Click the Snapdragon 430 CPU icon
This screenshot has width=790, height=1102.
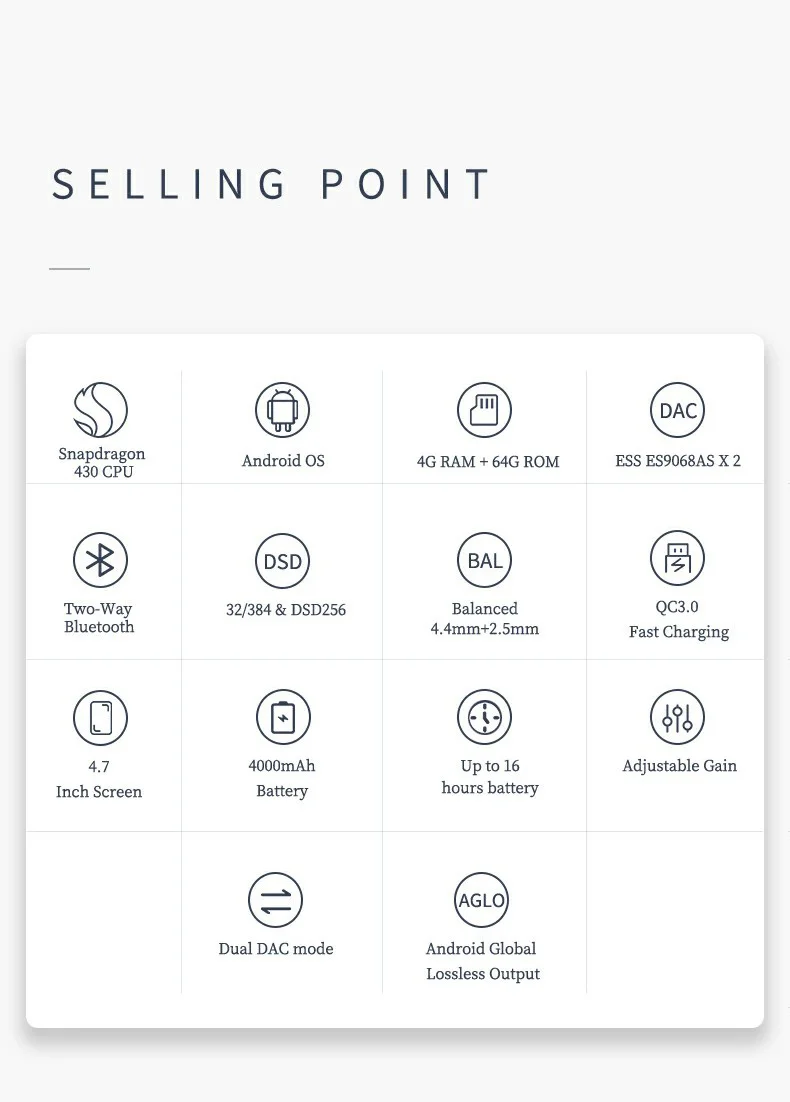[101, 410]
